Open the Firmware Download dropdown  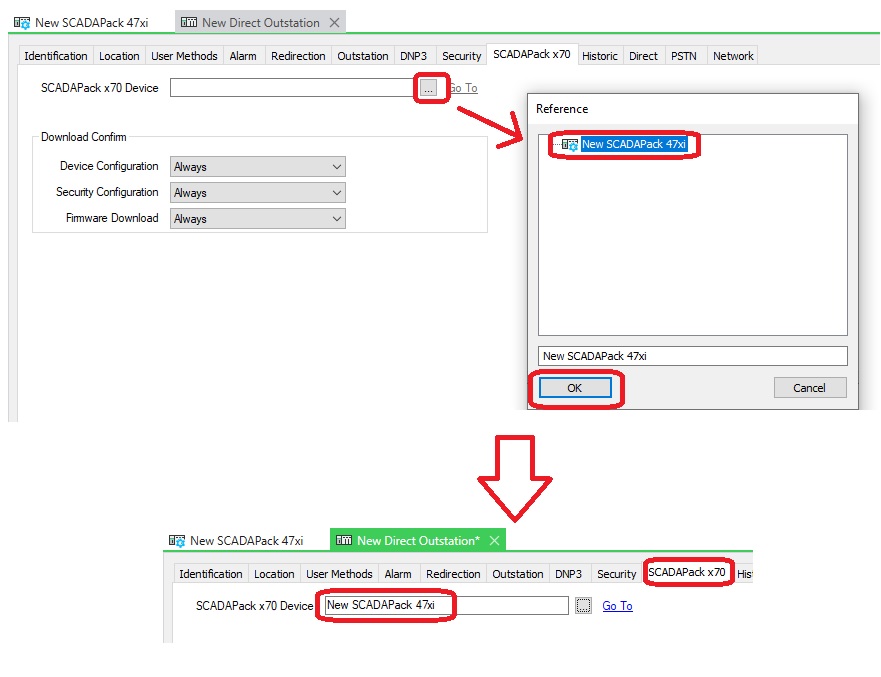click(x=258, y=219)
